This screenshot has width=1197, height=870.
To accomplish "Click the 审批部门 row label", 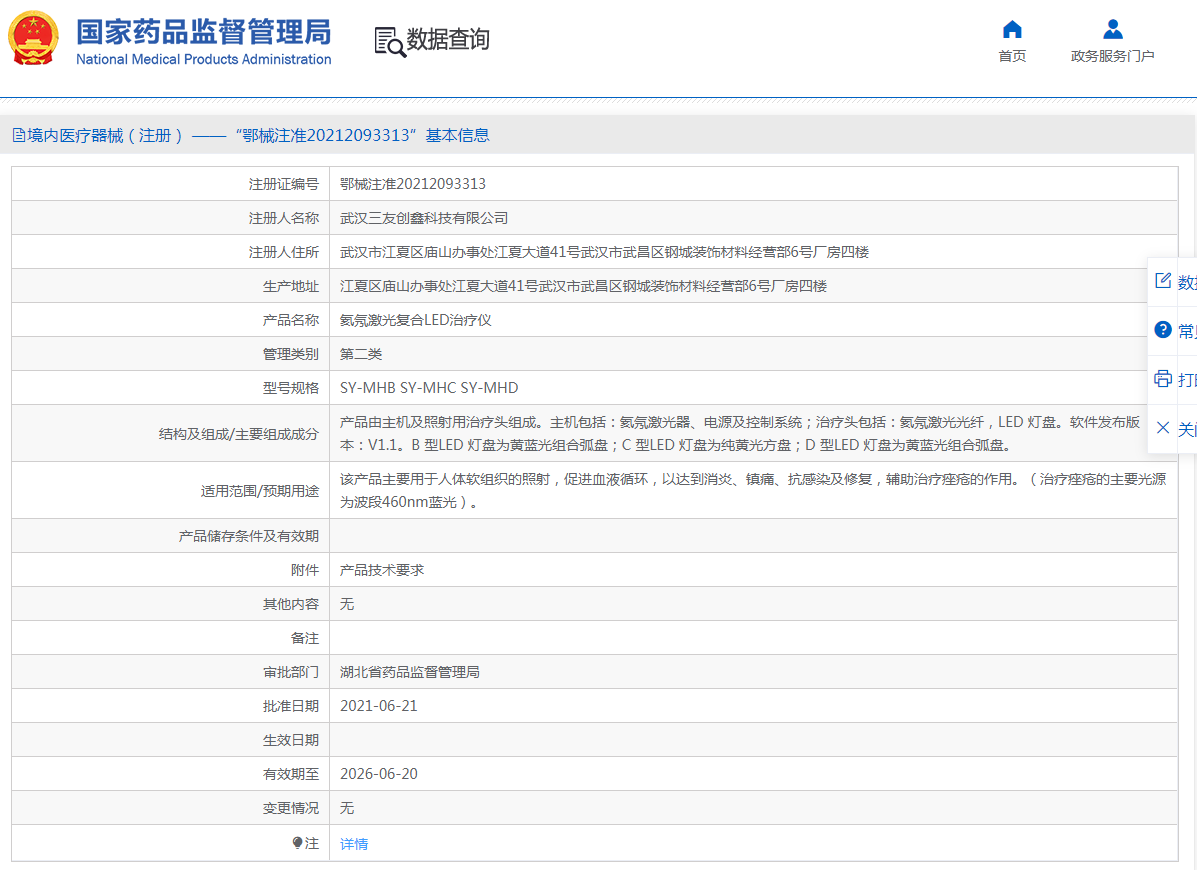I will 291,672.
